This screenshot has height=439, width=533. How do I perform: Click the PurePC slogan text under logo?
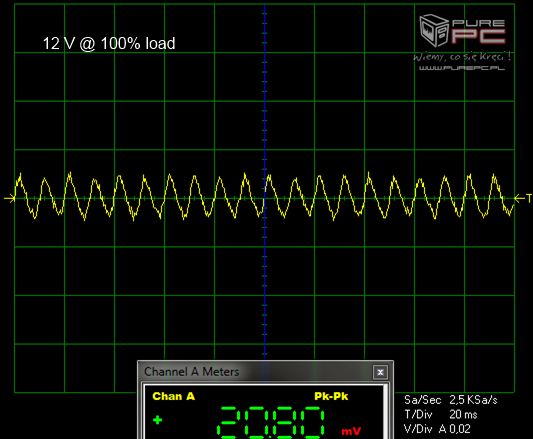coord(462,56)
